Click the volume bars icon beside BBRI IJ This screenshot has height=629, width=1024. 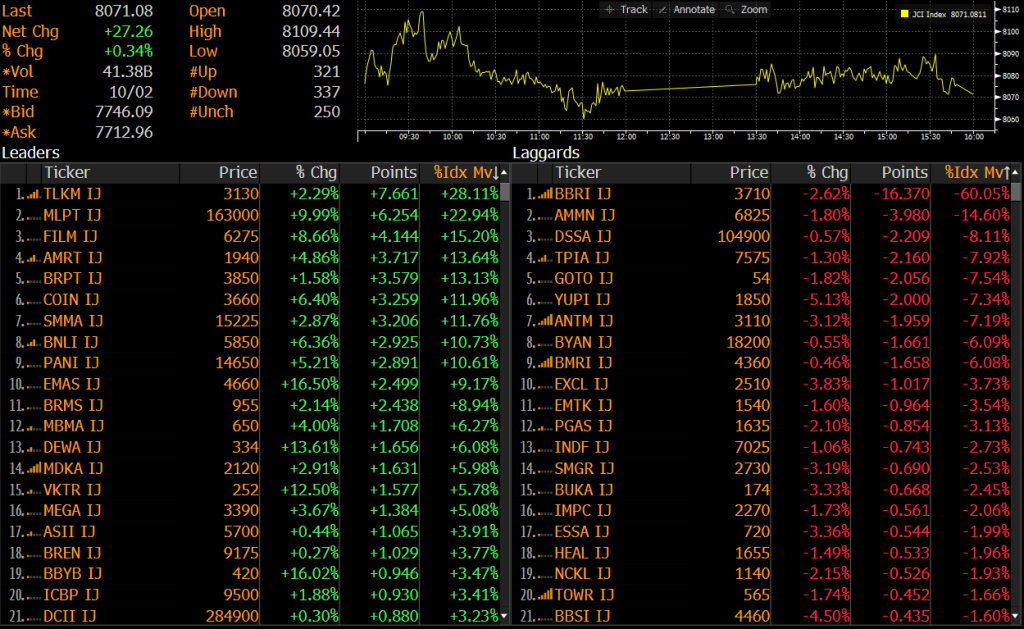pos(543,193)
